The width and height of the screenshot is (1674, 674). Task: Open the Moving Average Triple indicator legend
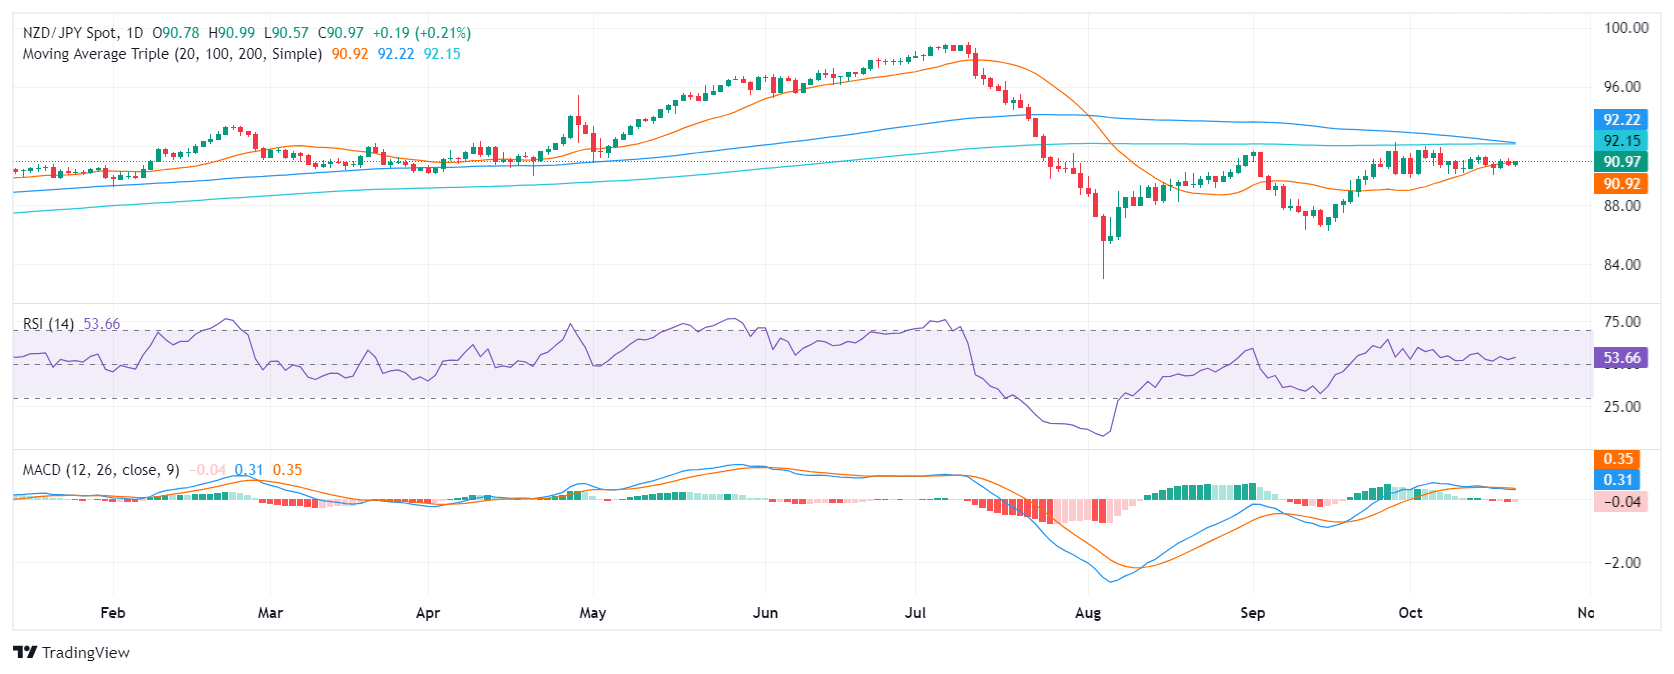172,54
